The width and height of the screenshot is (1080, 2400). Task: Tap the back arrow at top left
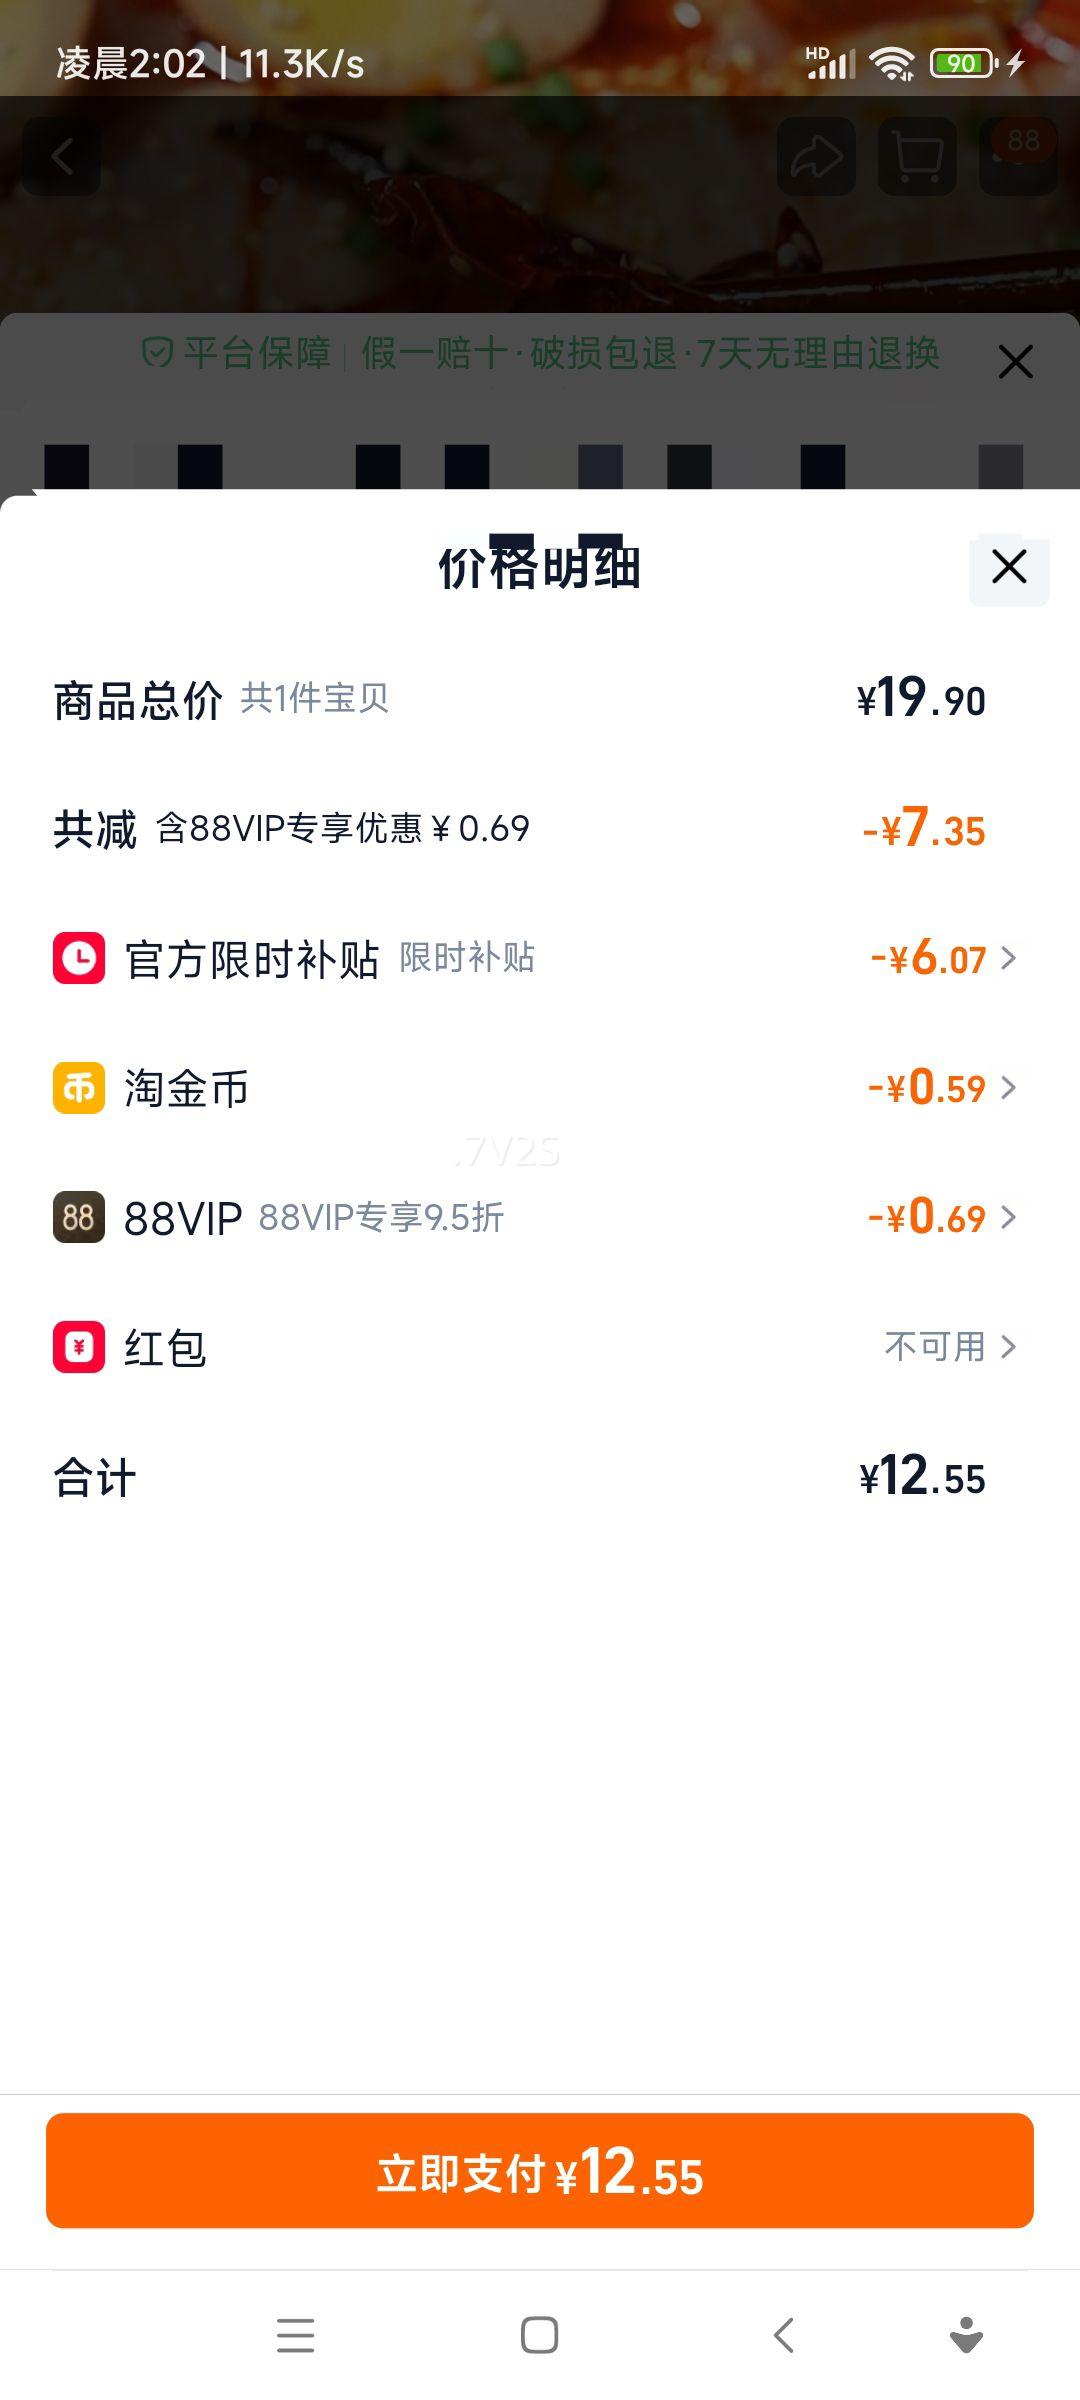(x=62, y=157)
